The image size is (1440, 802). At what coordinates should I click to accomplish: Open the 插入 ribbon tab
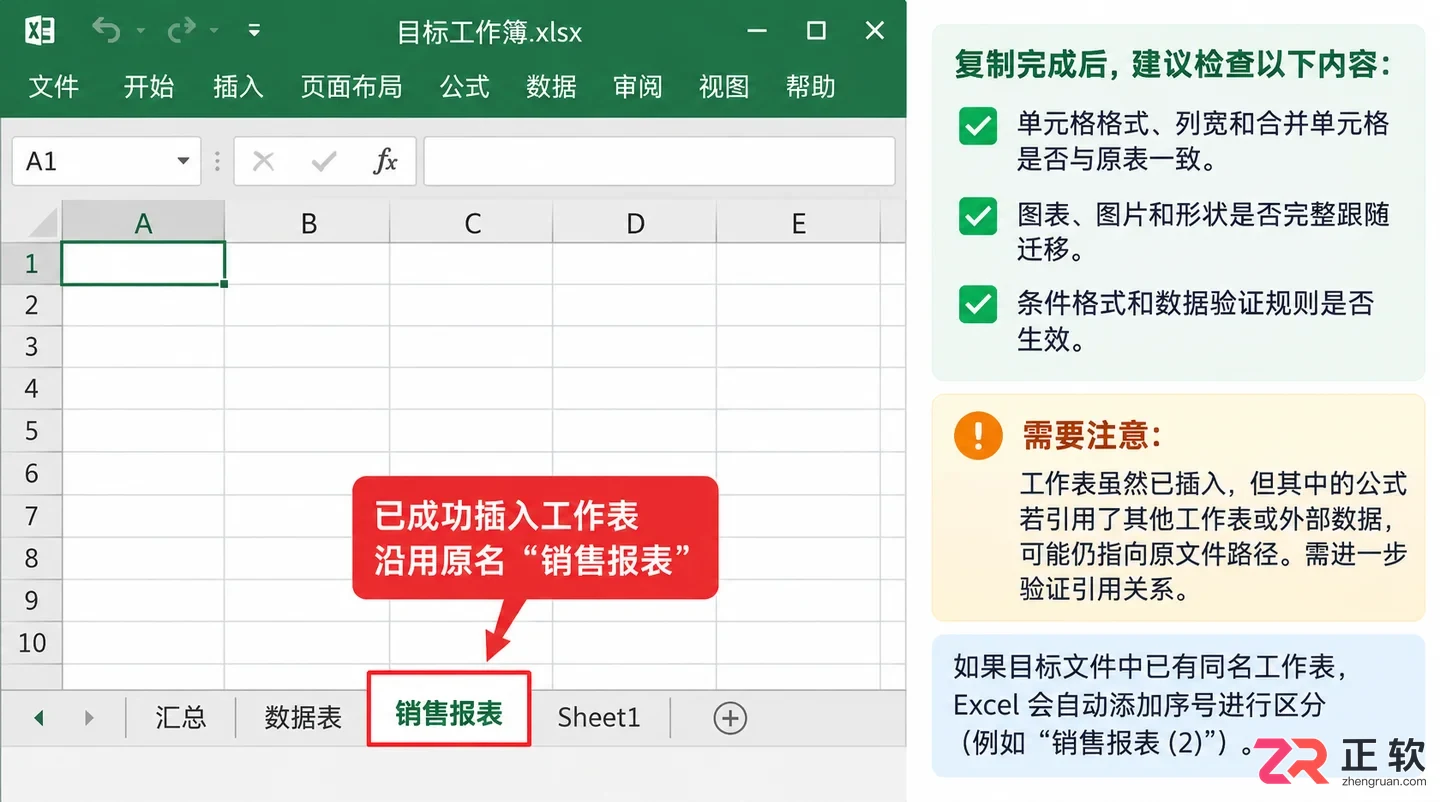pyautogui.click(x=238, y=87)
